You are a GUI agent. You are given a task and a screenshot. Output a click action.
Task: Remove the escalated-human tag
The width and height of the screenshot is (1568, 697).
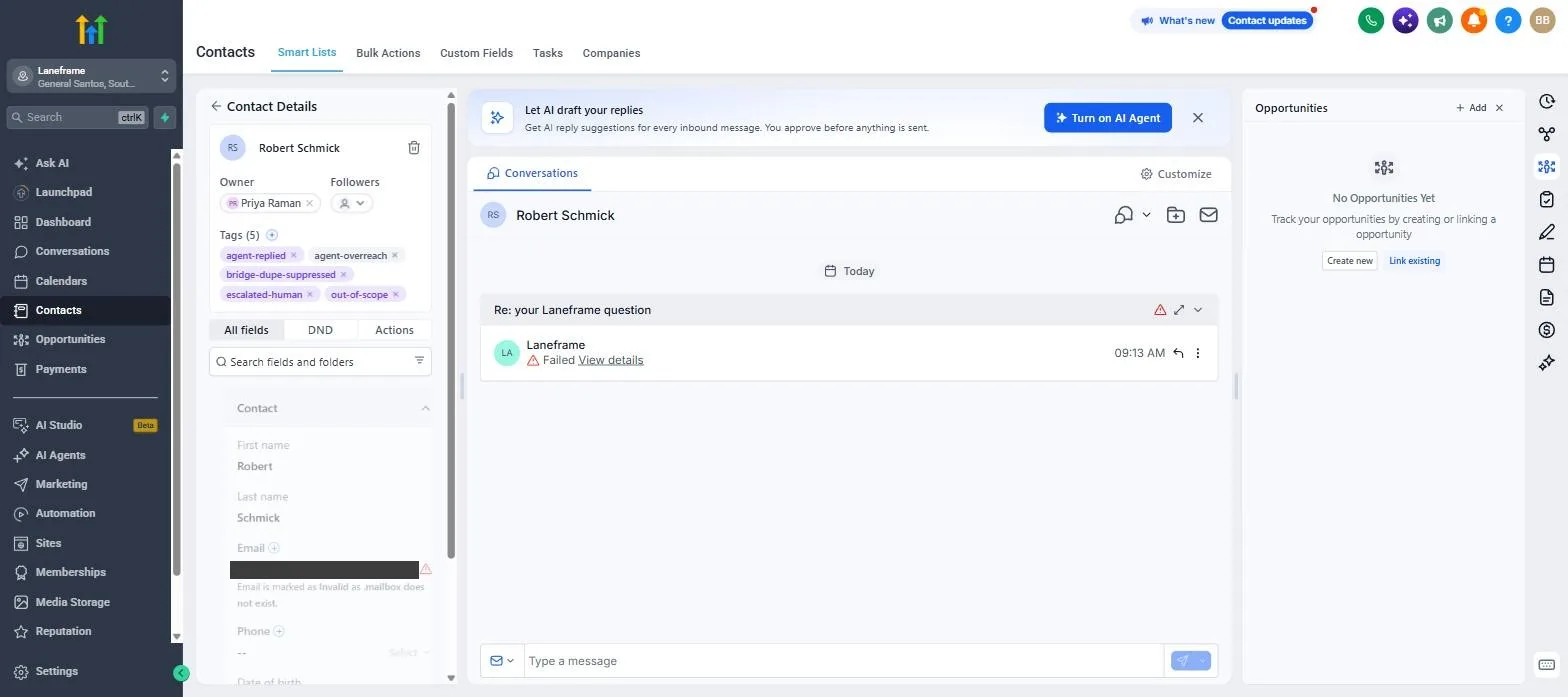click(x=311, y=295)
